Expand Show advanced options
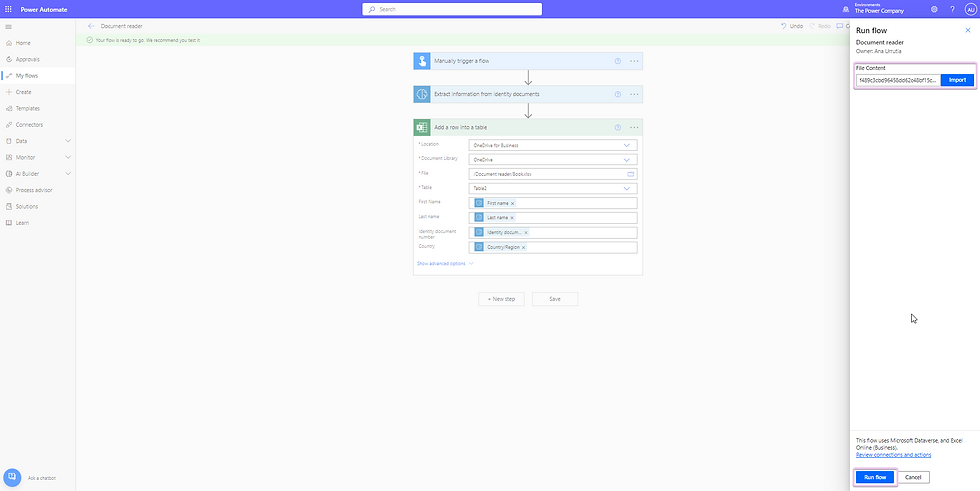The height and width of the screenshot is (491, 980). [x=445, y=264]
